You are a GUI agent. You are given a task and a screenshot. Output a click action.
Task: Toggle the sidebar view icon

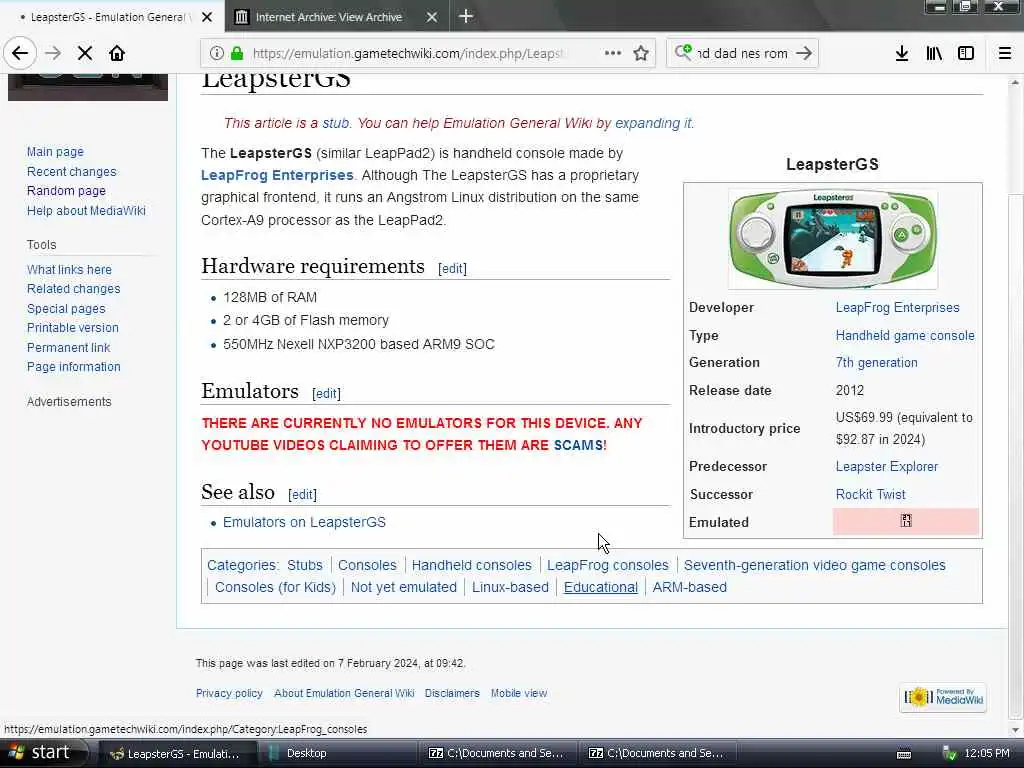coord(966,53)
